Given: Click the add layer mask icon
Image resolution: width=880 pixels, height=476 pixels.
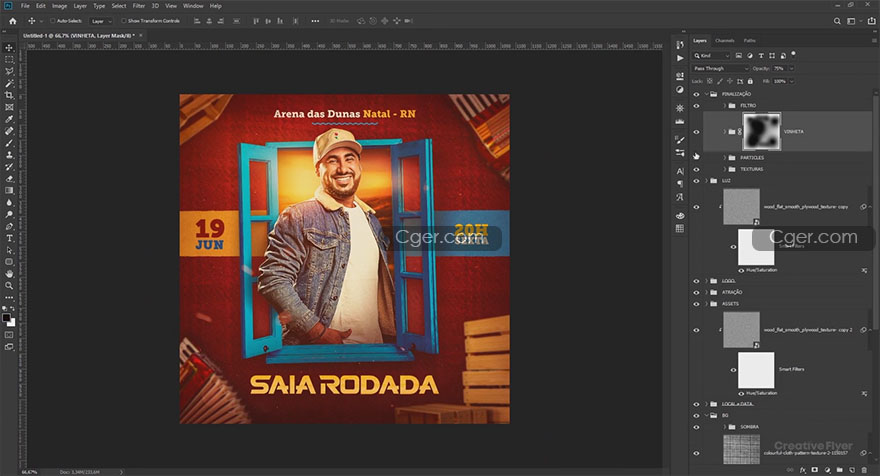Looking at the screenshot, I should (x=815, y=470).
